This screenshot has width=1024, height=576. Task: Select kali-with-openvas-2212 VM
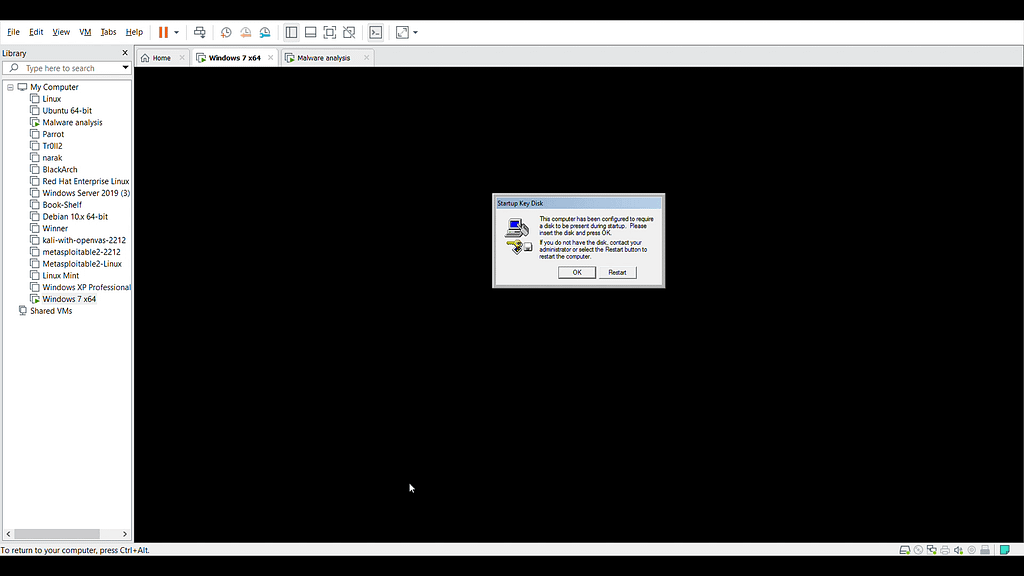pyautogui.click(x=84, y=240)
